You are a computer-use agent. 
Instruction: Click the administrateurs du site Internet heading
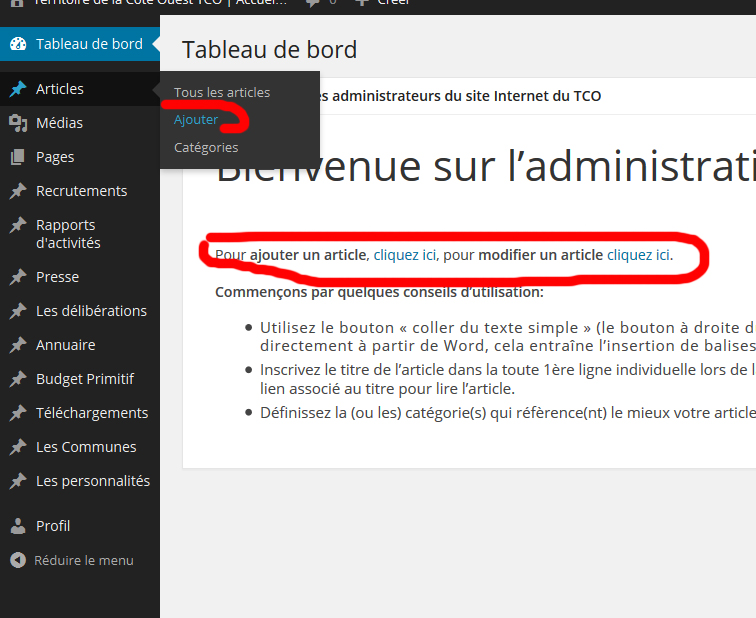pyautogui.click(x=460, y=96)
